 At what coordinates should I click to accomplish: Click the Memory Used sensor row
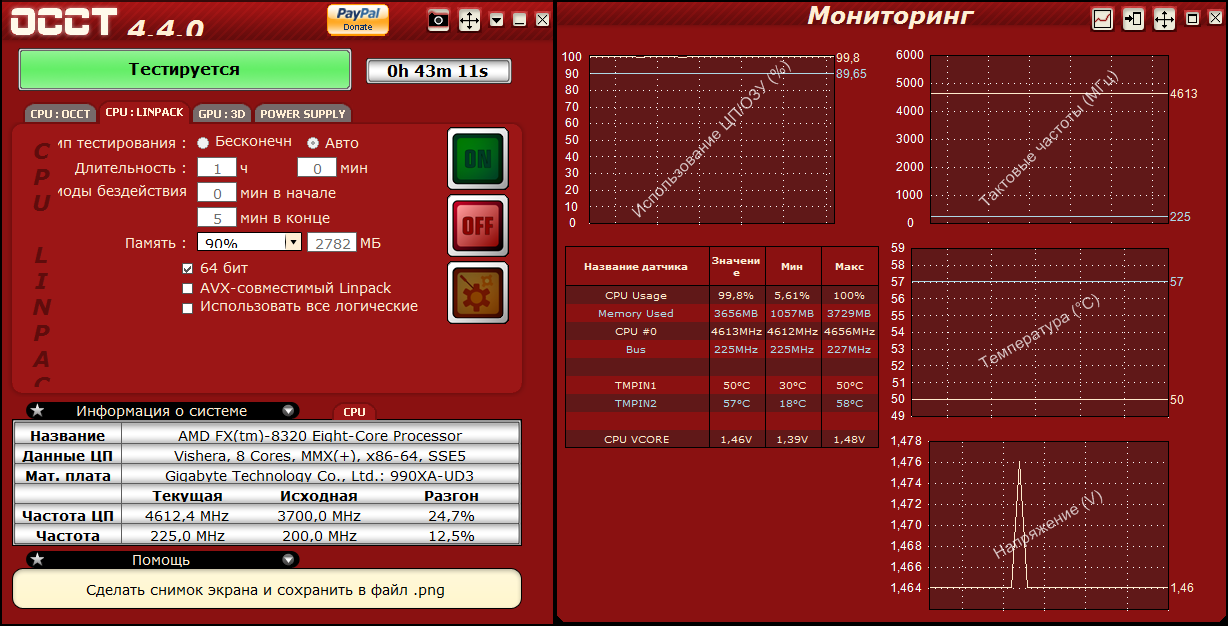[x=722, y=313]
